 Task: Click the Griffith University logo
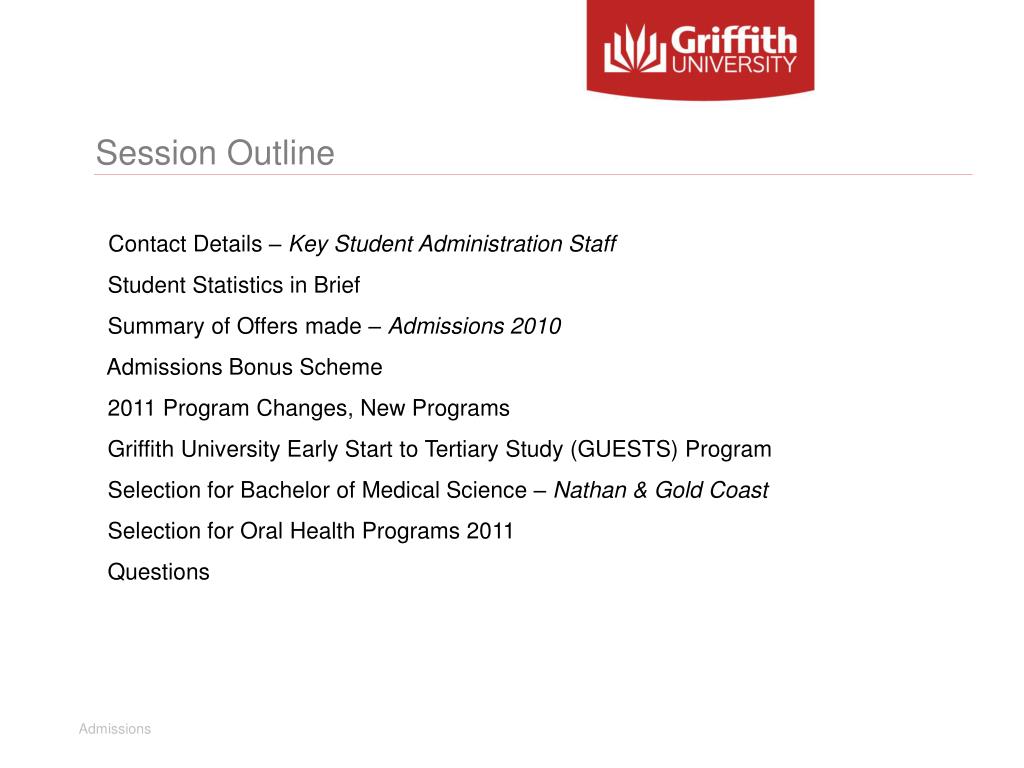700,50
